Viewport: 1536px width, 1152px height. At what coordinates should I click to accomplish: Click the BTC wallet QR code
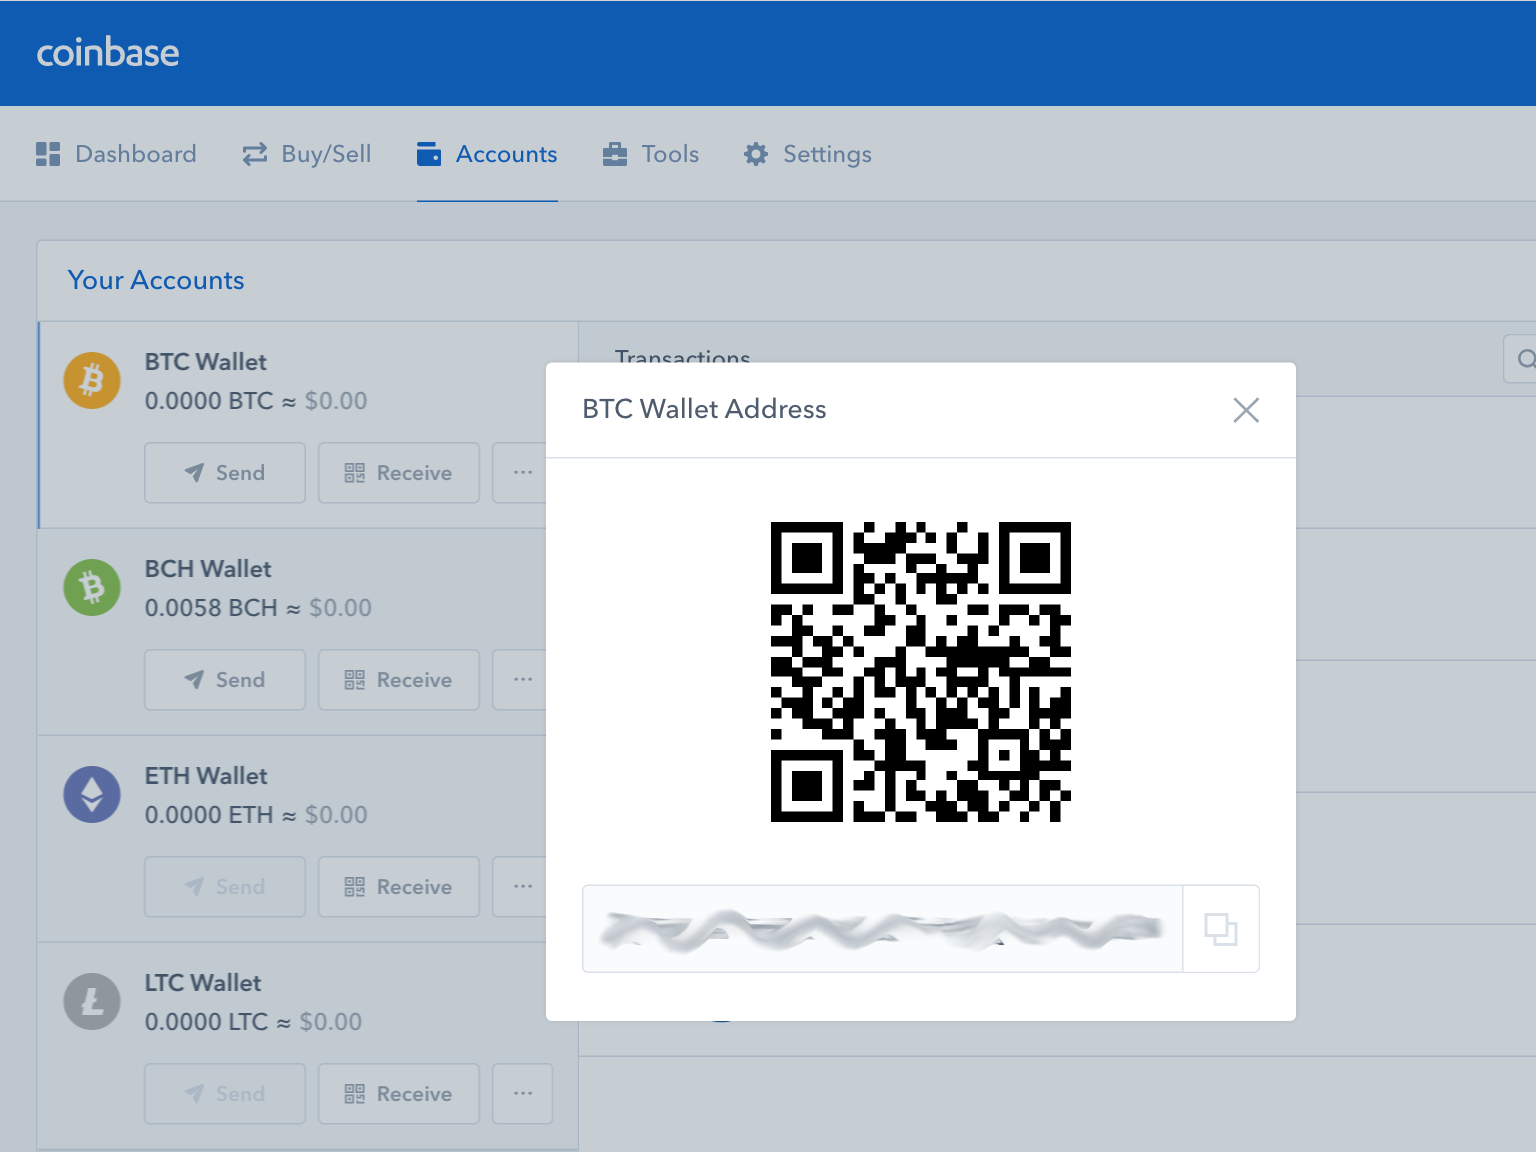coord(921,672)
